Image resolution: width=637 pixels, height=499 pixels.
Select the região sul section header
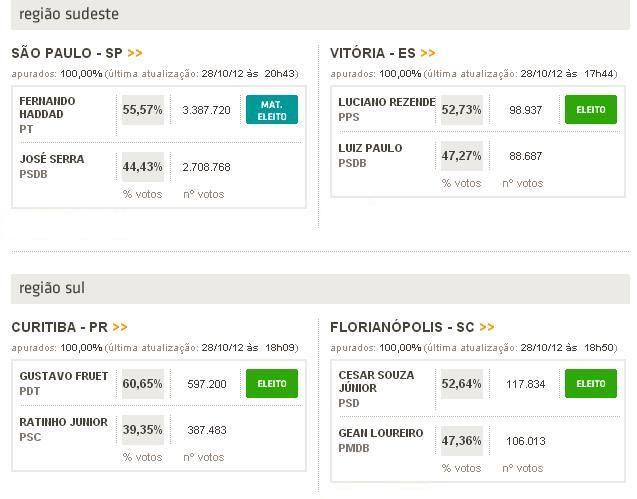52,288
